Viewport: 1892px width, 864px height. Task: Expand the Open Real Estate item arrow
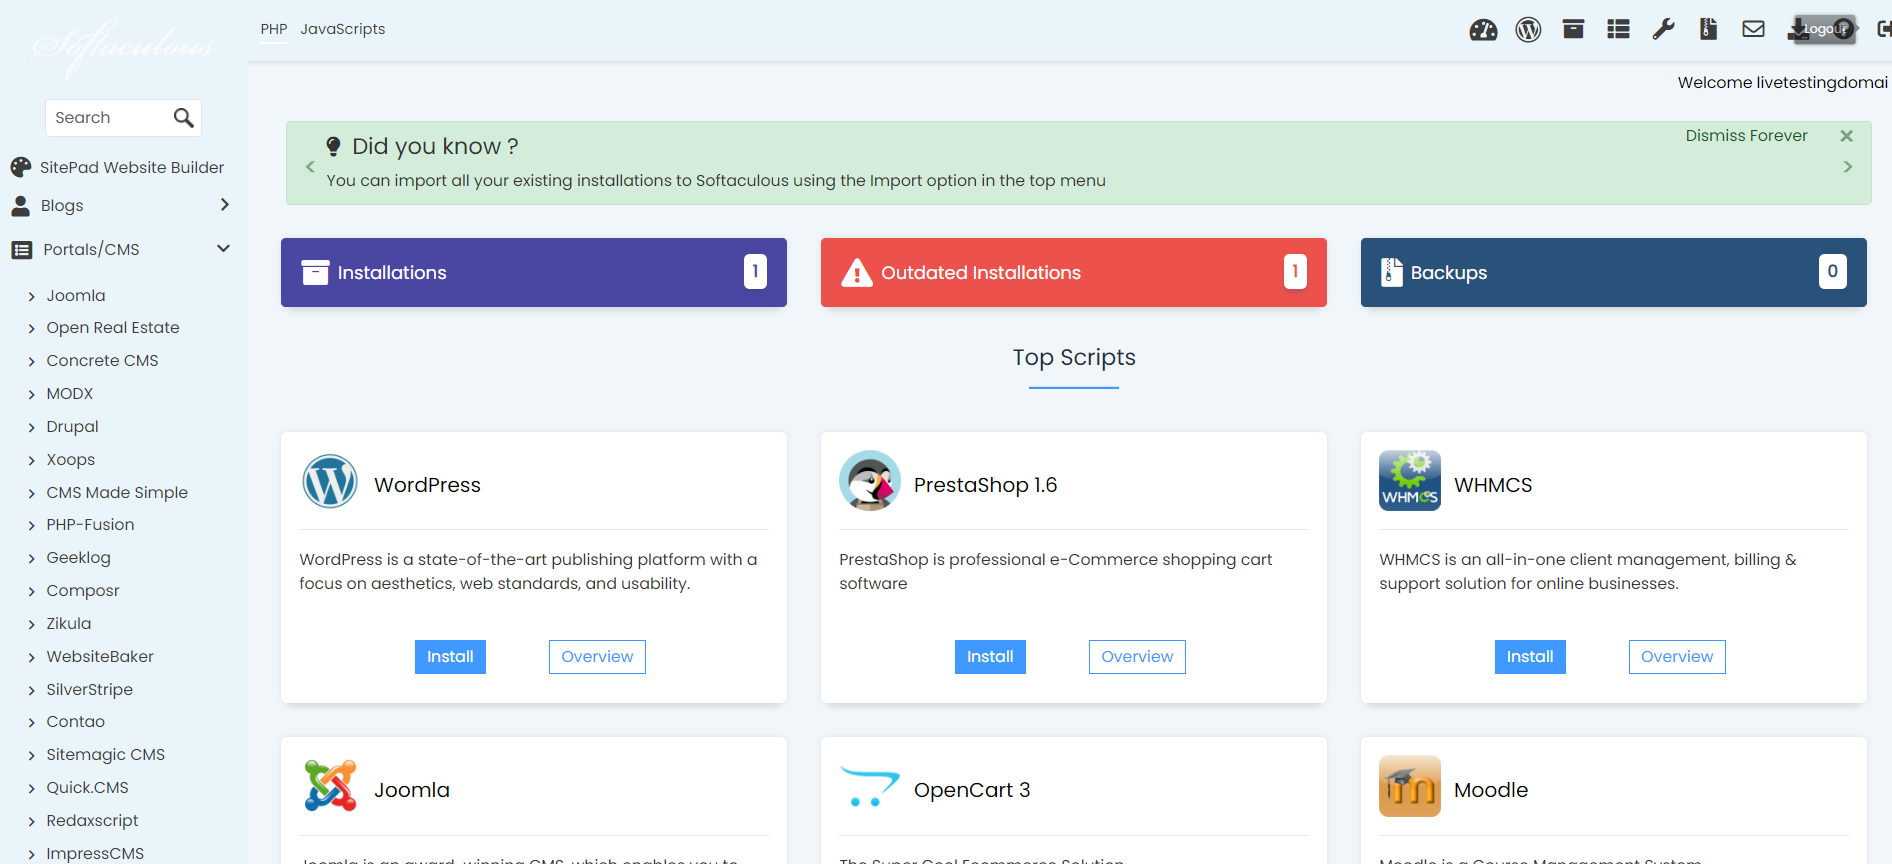point(32,329)
